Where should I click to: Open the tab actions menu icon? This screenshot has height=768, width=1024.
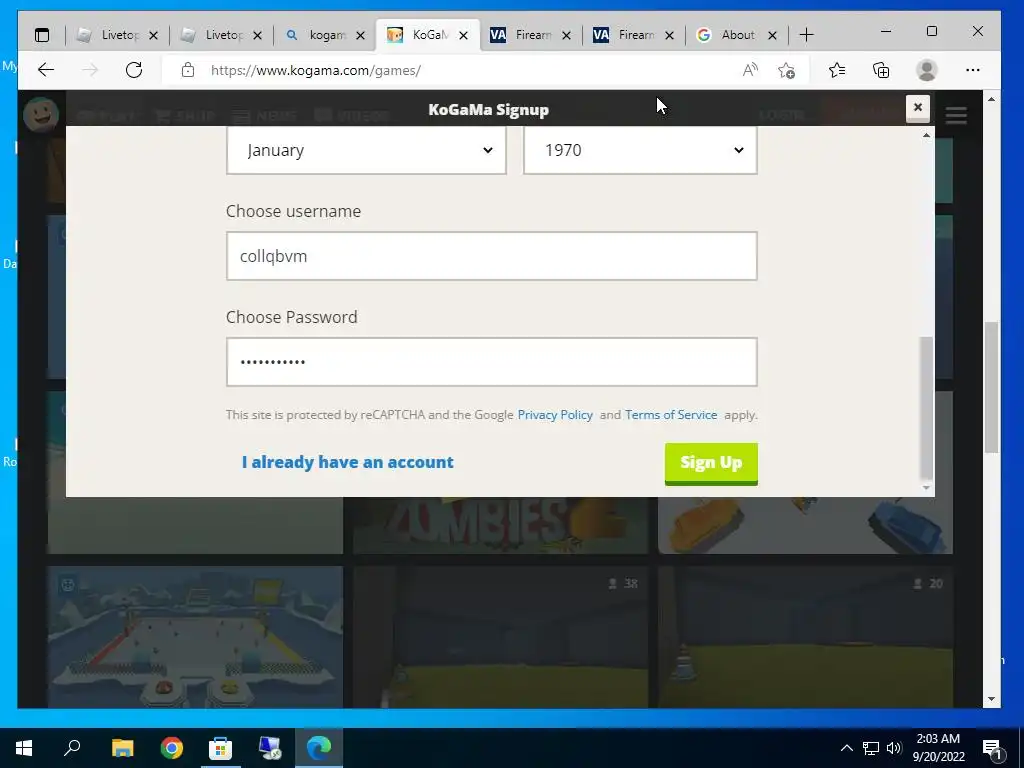click(42, 35)
